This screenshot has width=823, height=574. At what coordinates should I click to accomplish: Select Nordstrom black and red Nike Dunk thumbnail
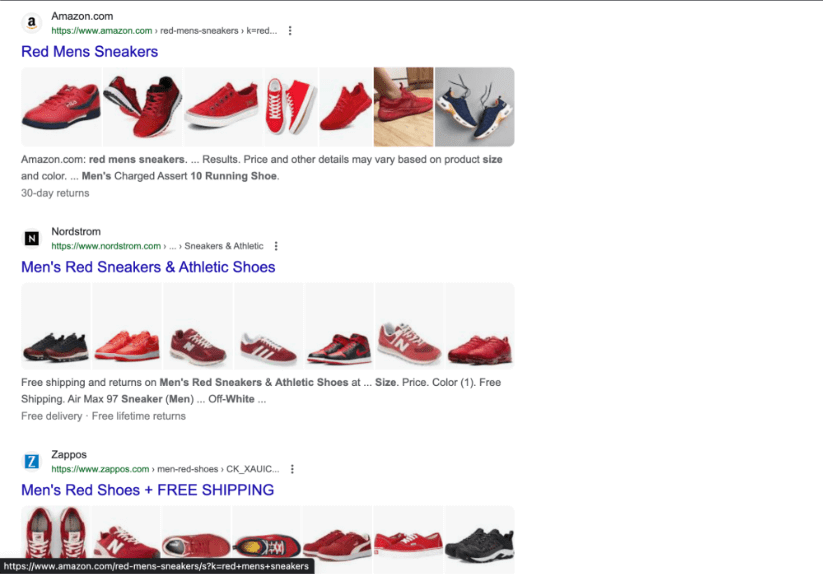pos(339,326)
